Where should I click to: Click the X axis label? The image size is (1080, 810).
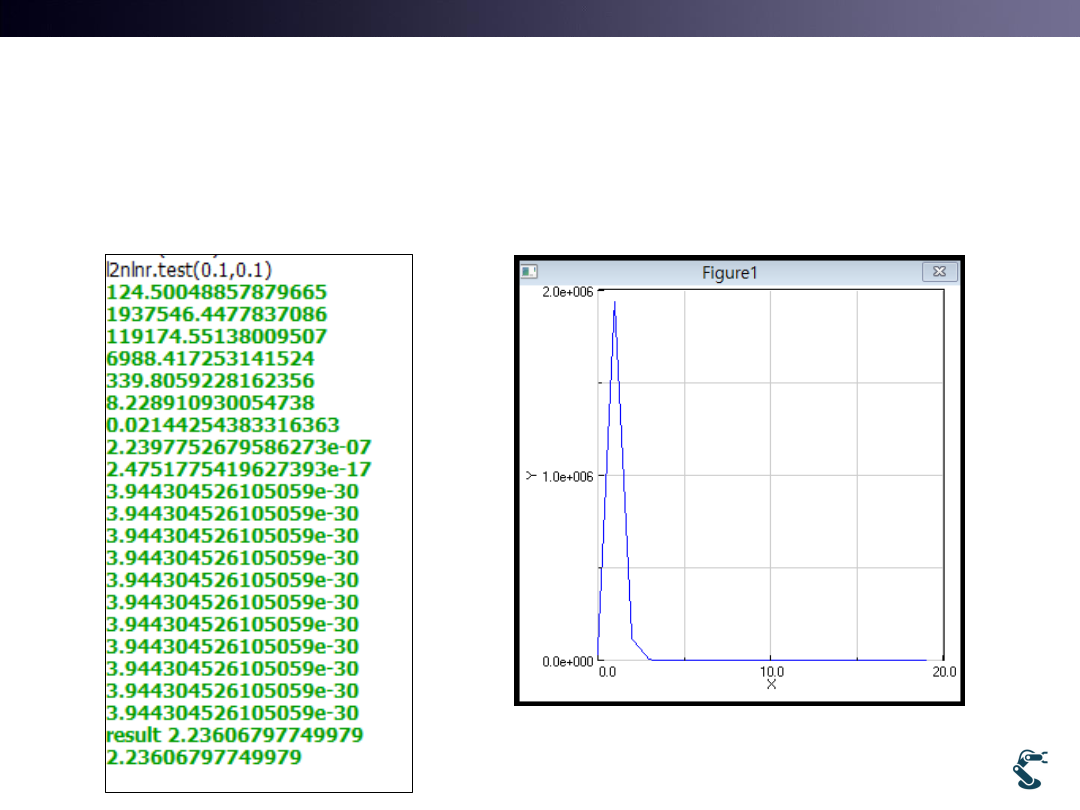pos(771,684)
